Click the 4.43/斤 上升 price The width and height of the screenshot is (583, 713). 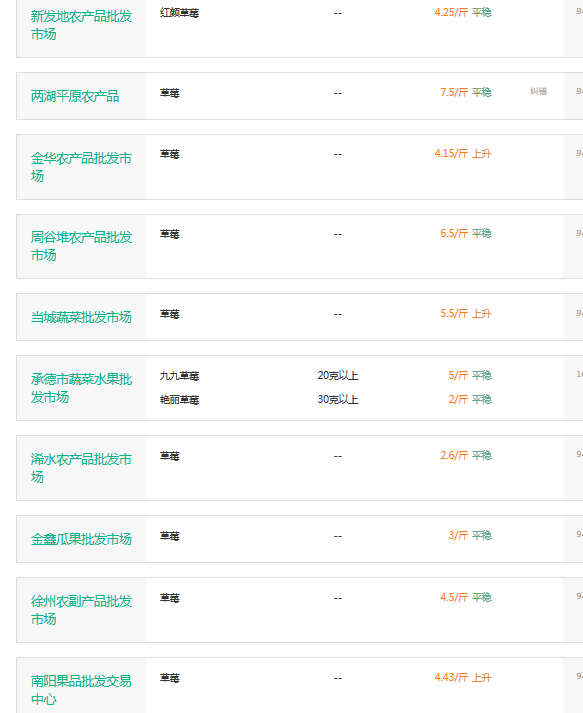tap(463, 677)
